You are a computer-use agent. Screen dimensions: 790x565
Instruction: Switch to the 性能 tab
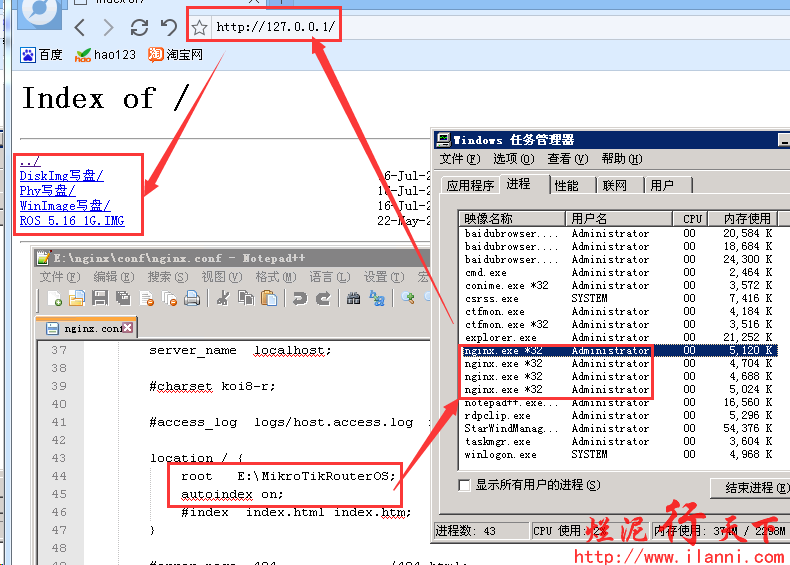click(567, 185)
